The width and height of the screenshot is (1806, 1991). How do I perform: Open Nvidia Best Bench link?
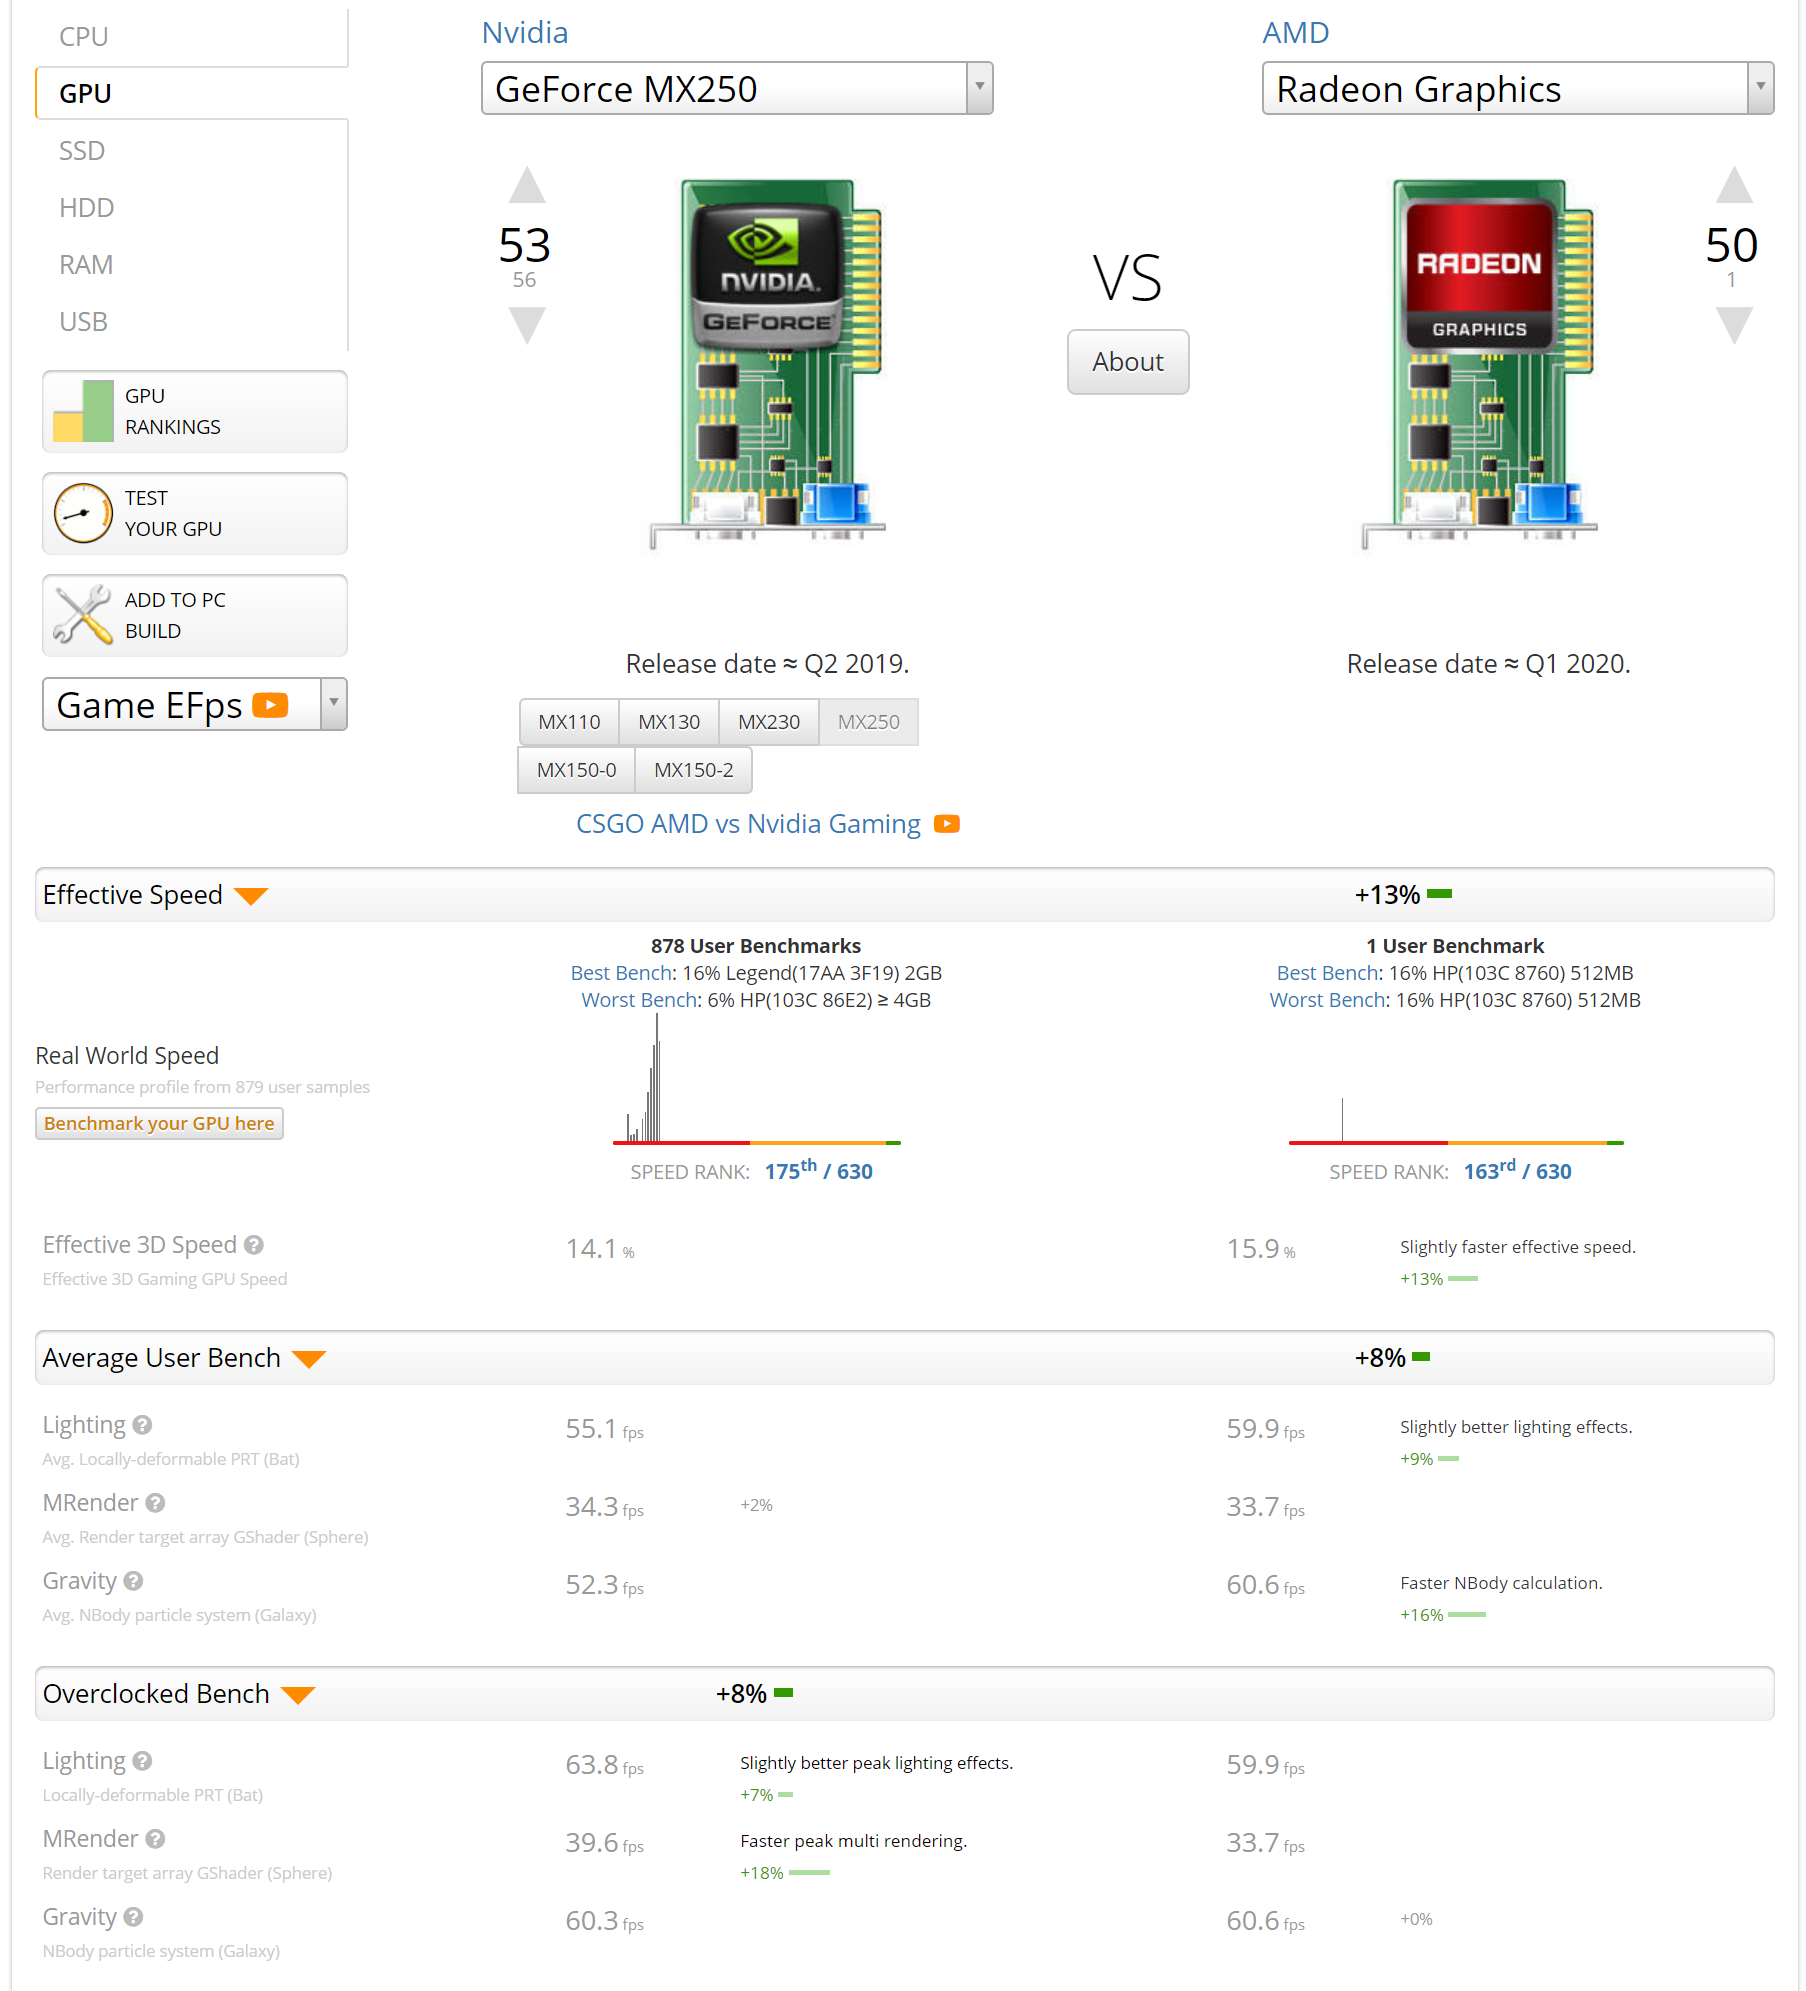pyautogui.click(x=622, y=973)
